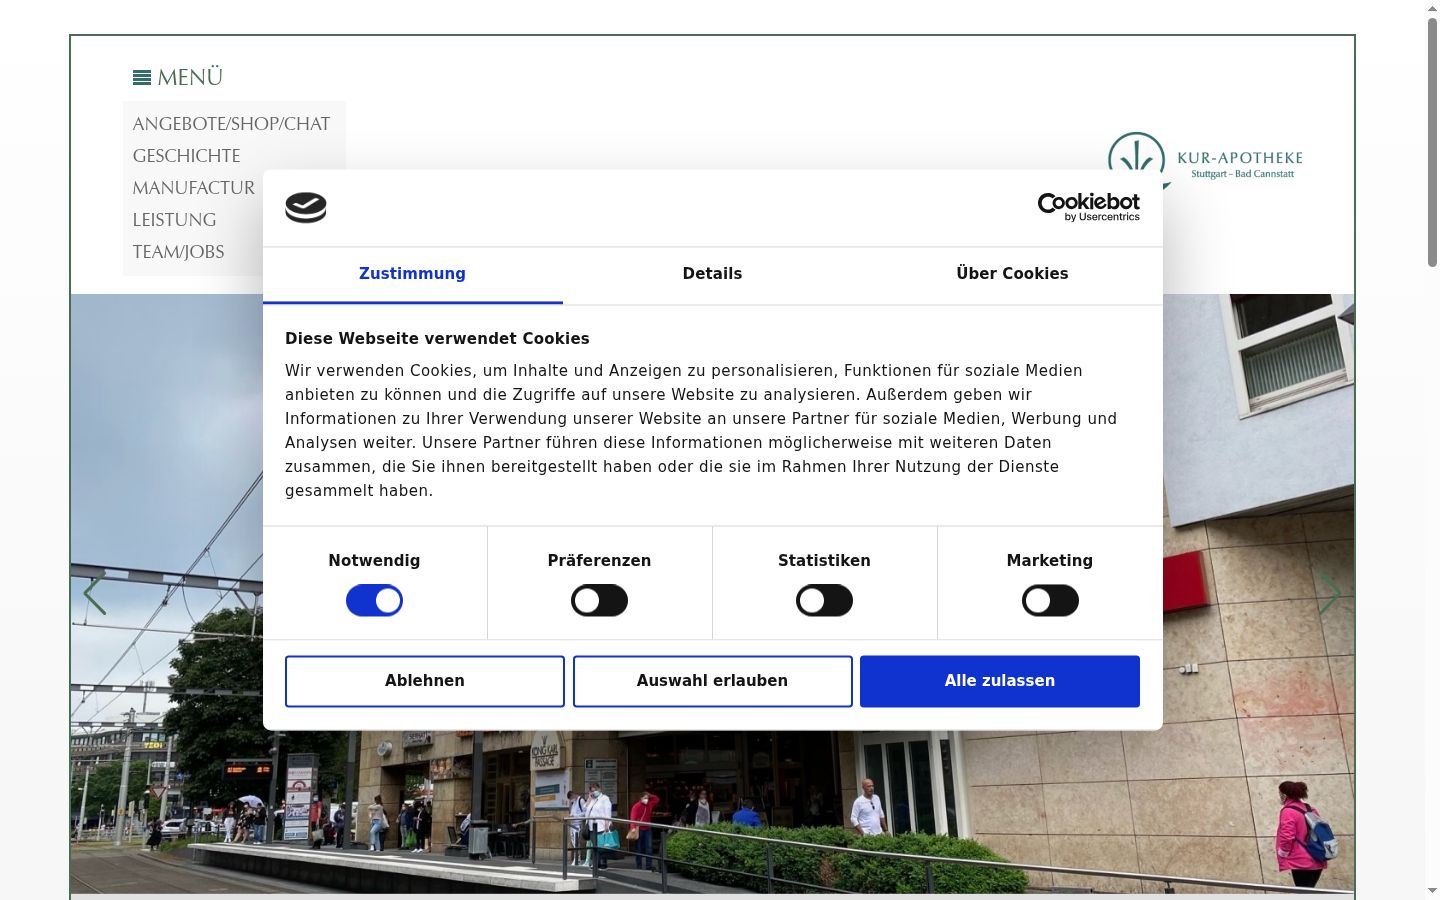Click the 'Präferenzen' category label
The width and height of the screenshot is (1440, 900).
[599, 560]
